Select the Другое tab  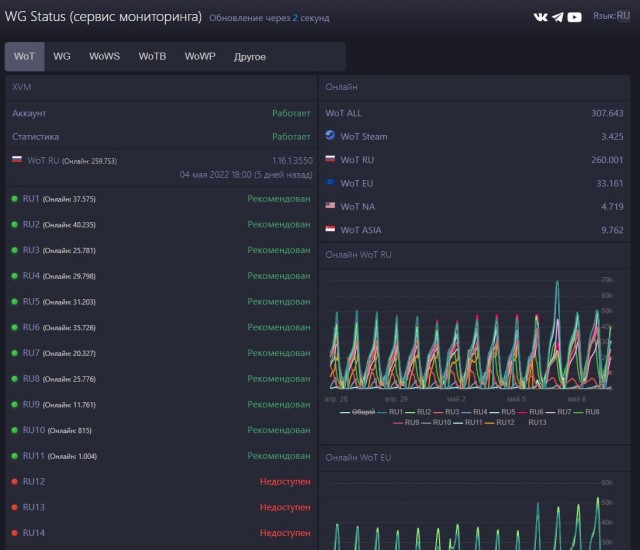click(250, 56)
